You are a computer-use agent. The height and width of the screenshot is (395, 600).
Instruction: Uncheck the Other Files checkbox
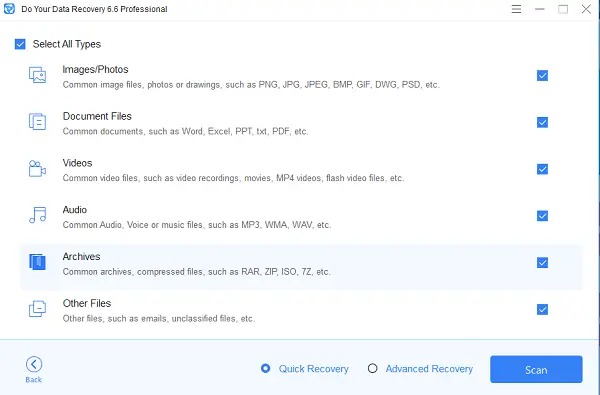(x=542, y=309)
